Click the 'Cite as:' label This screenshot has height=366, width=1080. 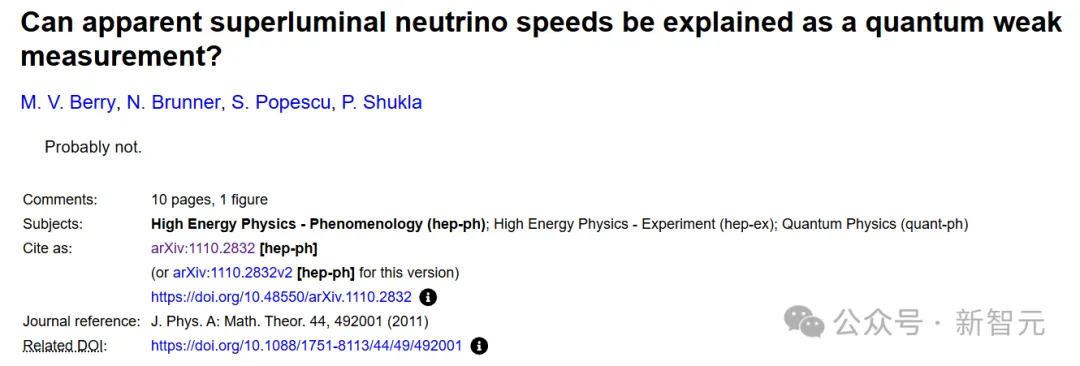(48, 248)
